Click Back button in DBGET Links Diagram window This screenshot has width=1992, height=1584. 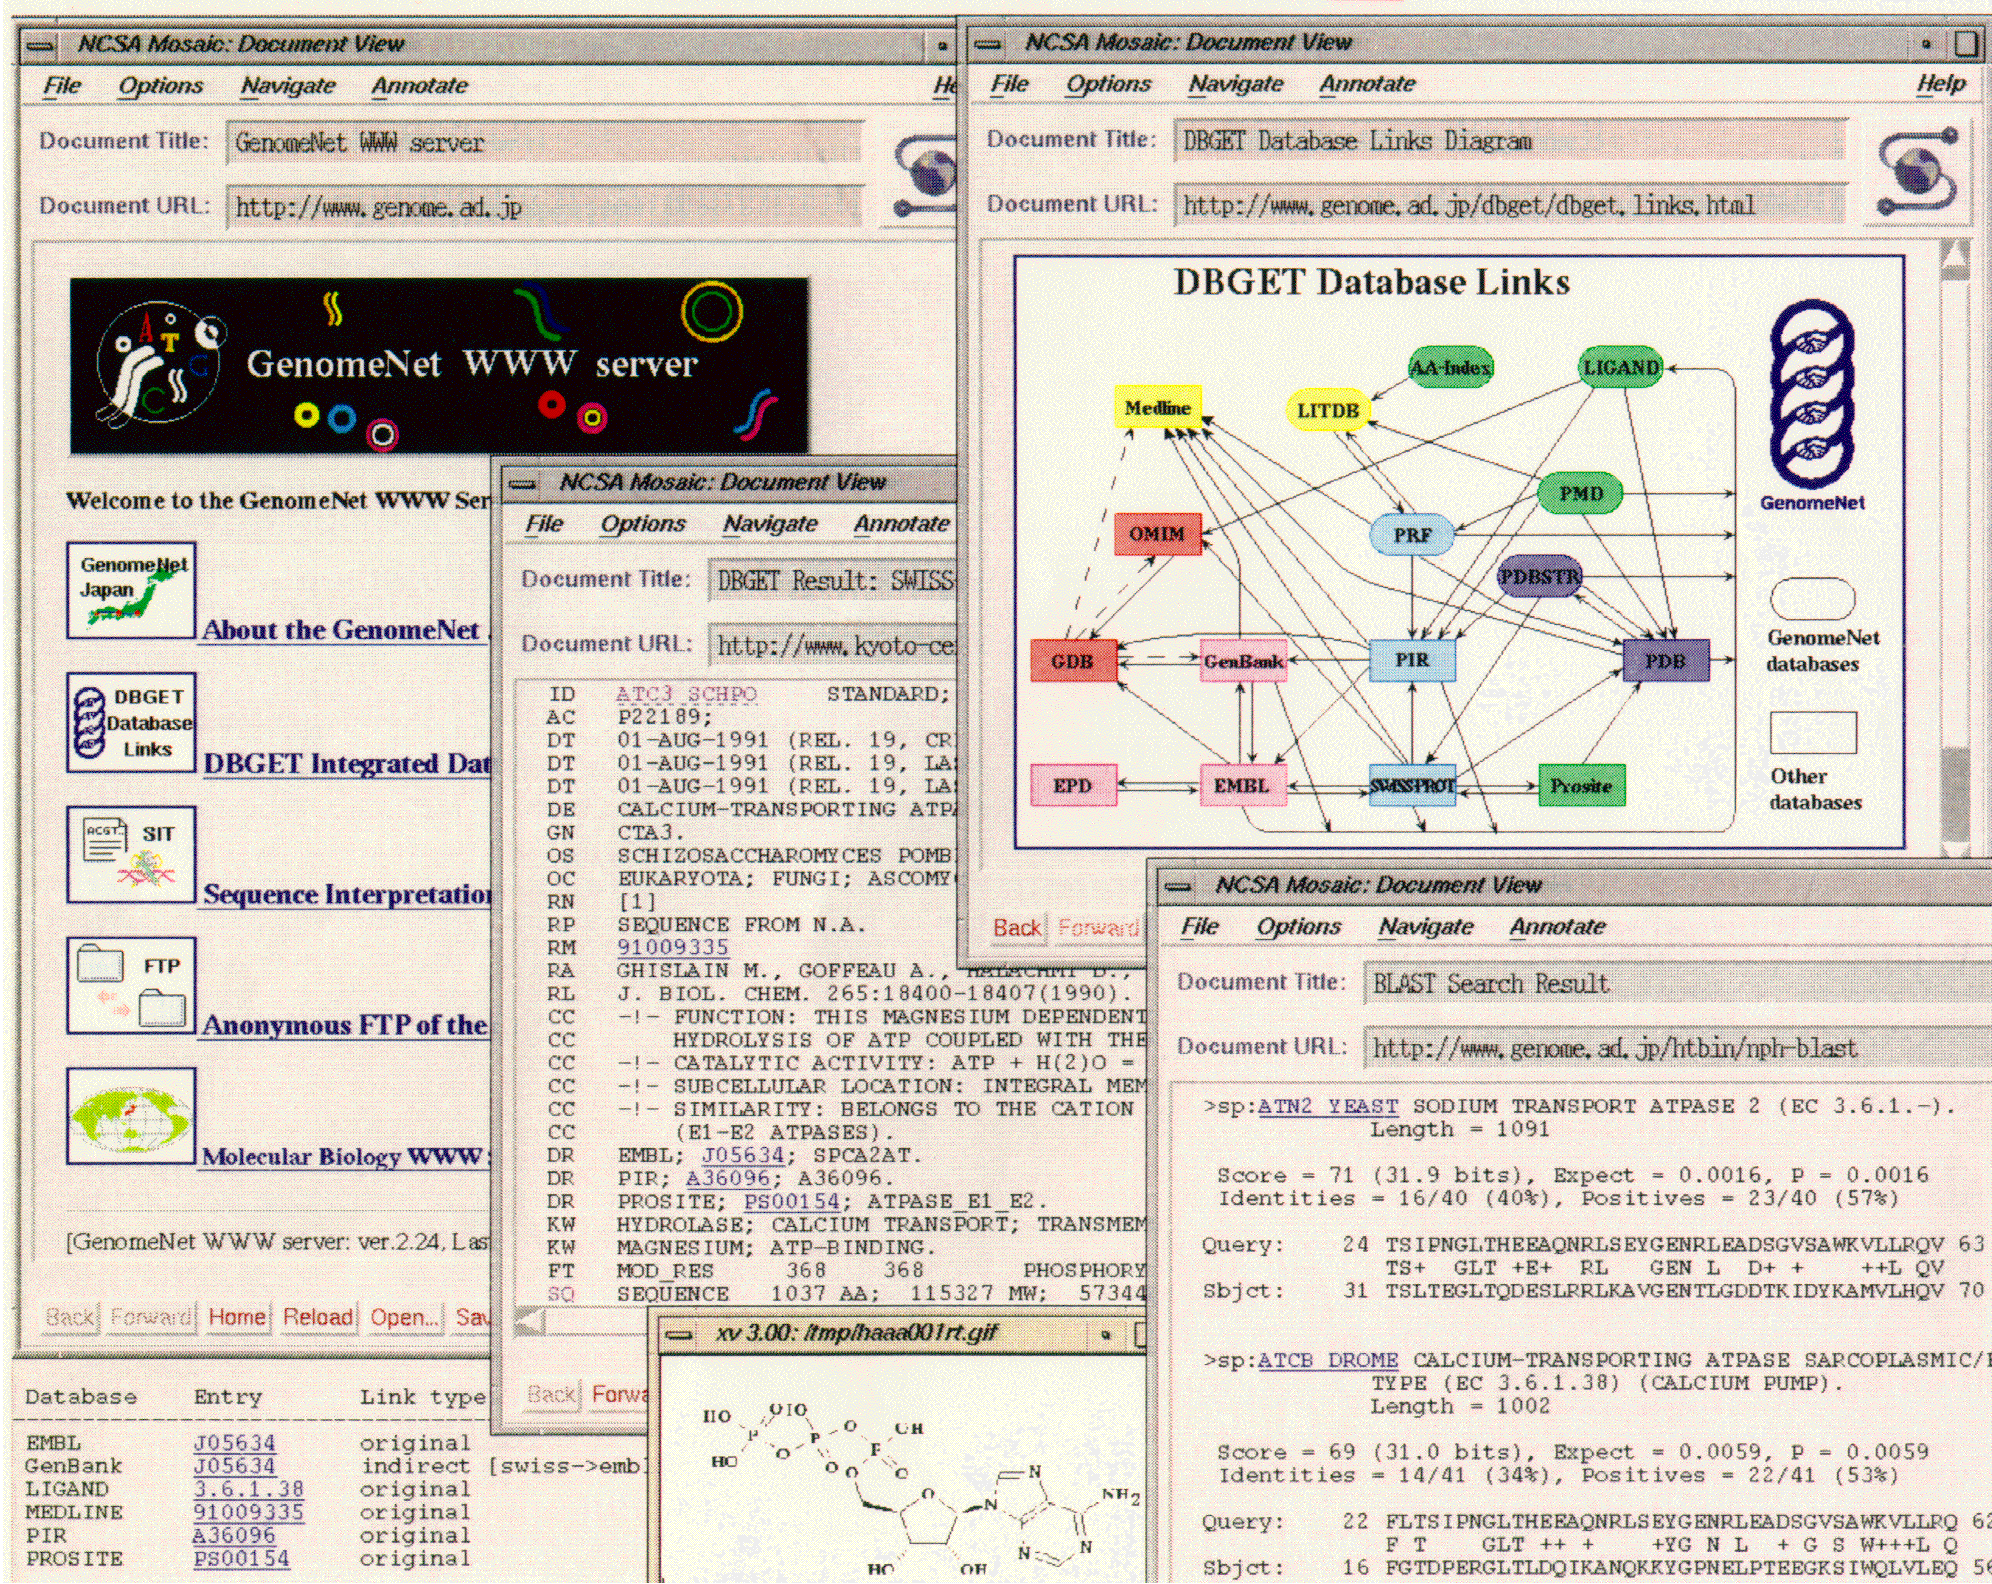[x=1017, y=928]
